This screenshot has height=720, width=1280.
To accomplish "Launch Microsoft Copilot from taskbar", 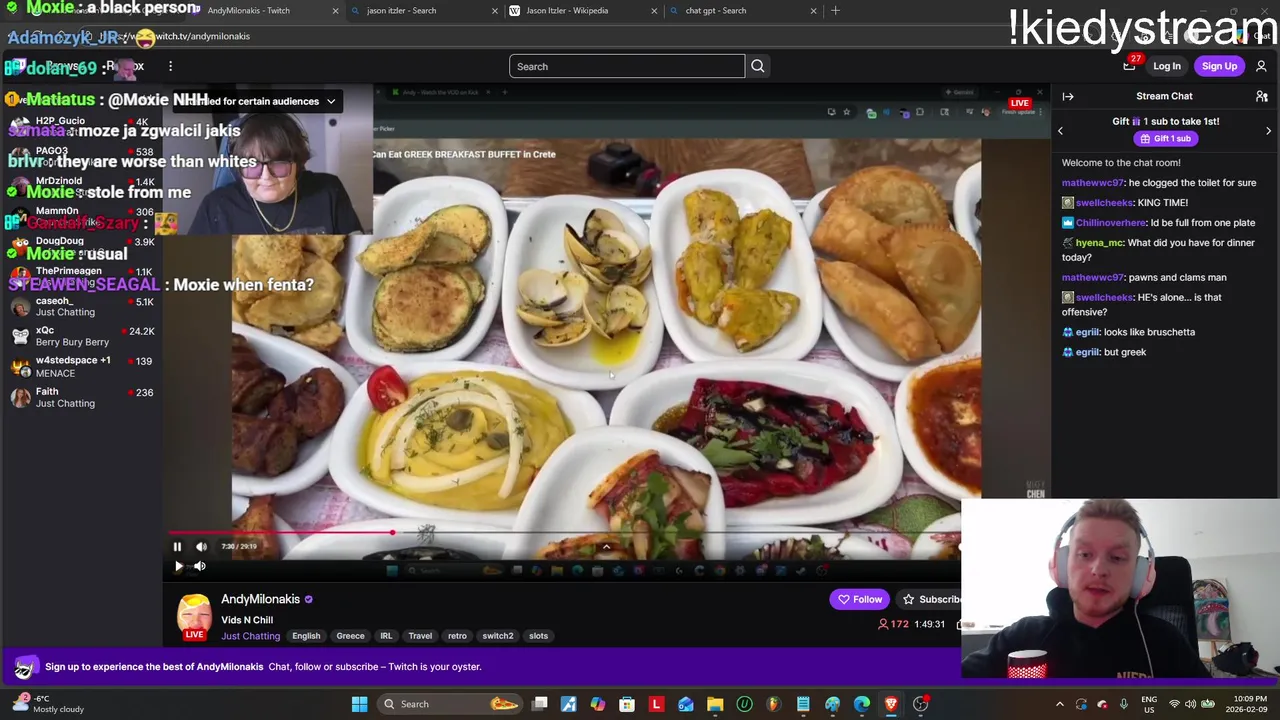I will [598, 704].
